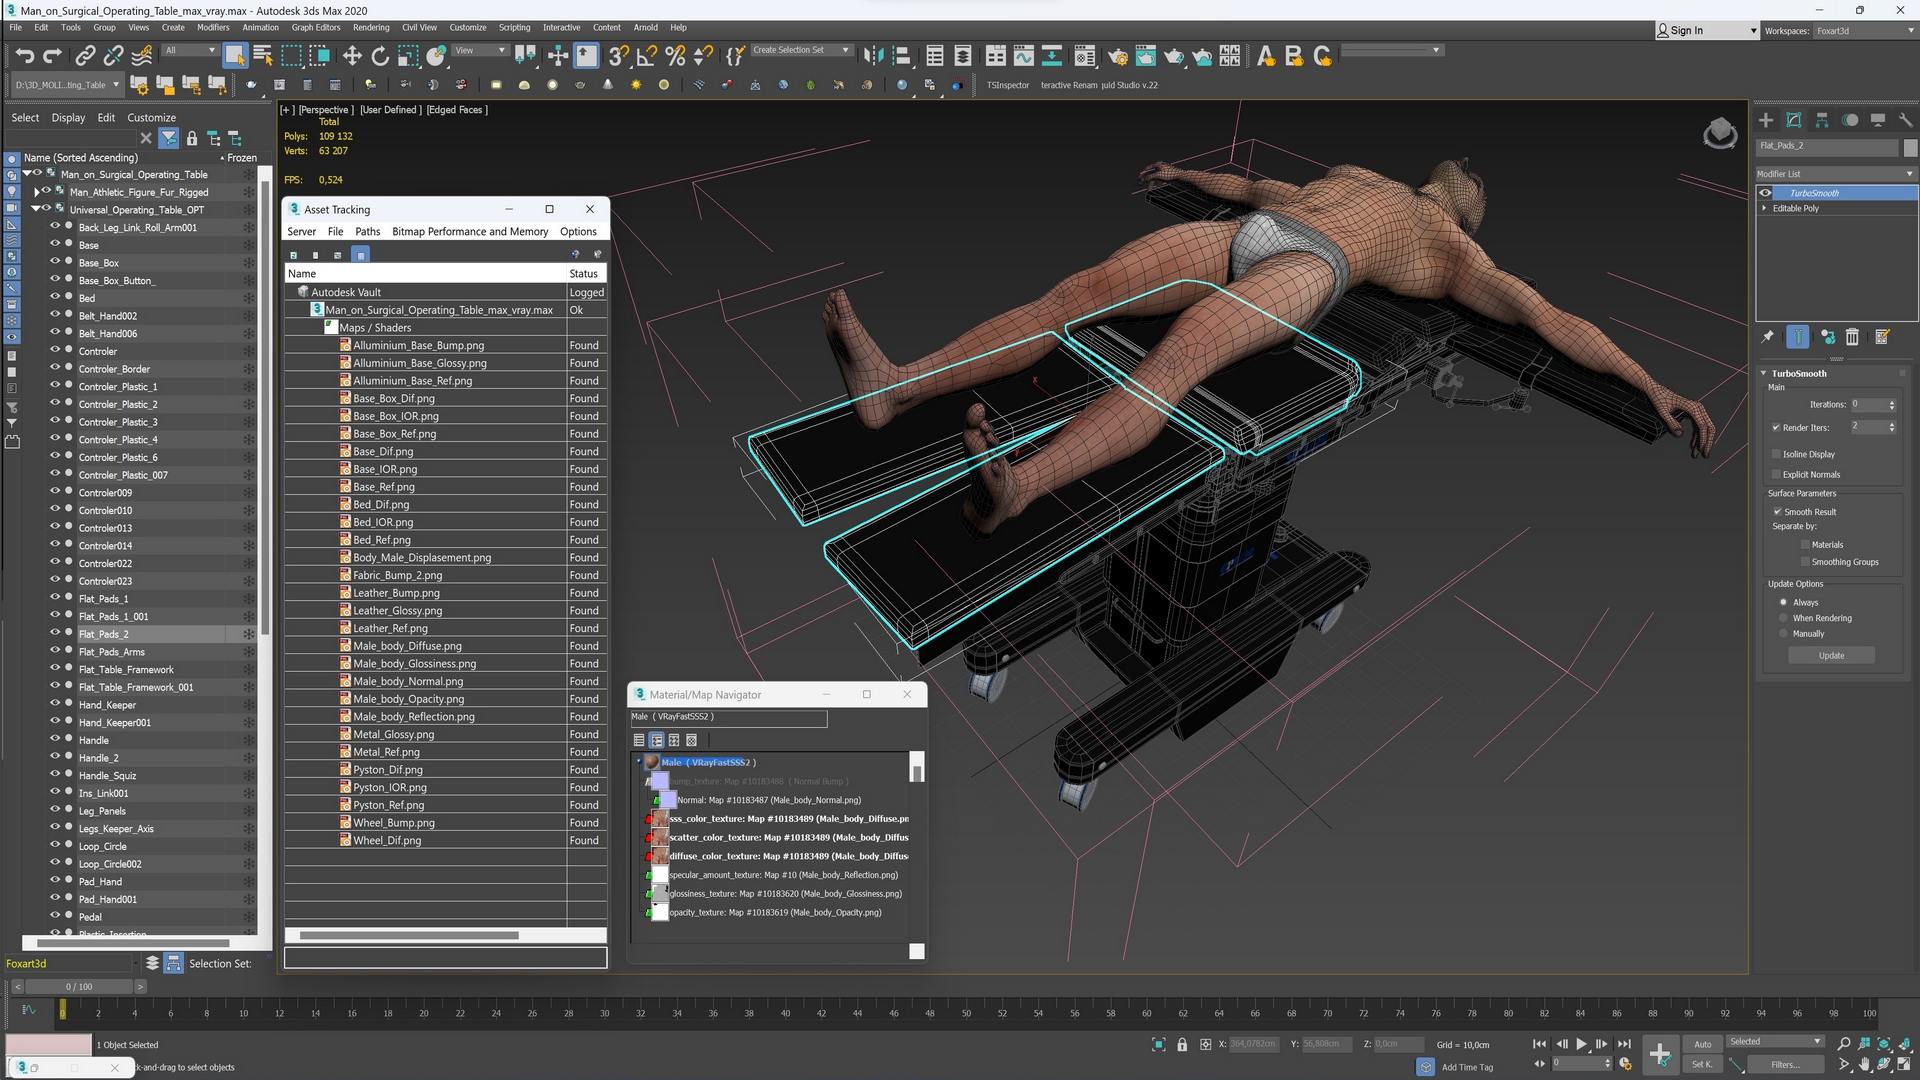Viewport: 1920px width, 1080px height.
Task: Open the Curve Editor icon
Action: point(1023,56)
